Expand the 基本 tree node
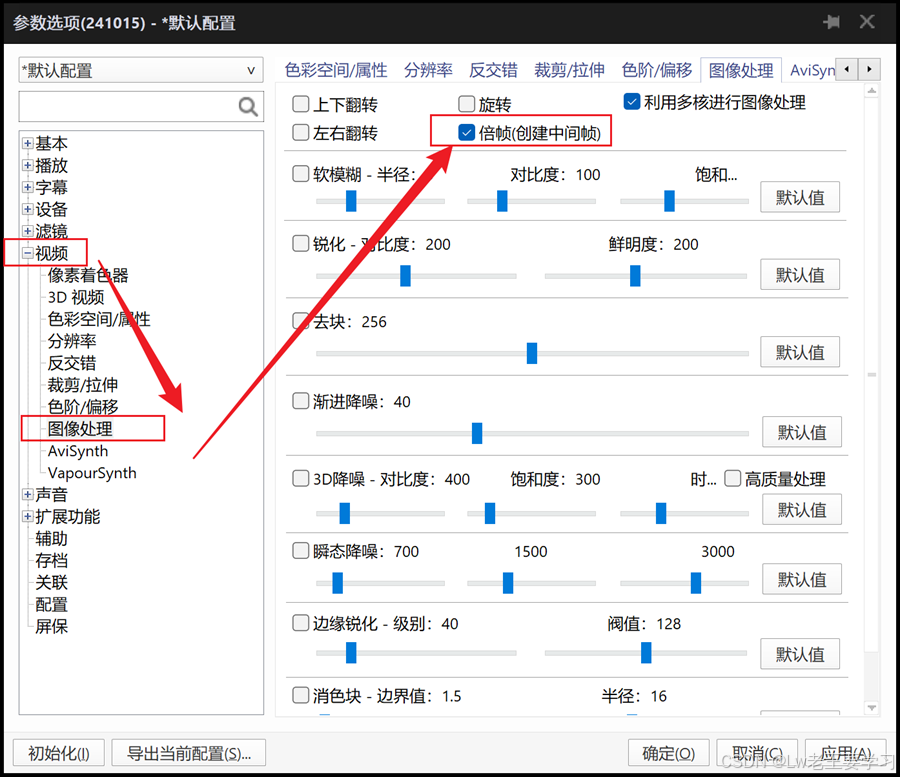This screenshot has width=900, height=777. point(28,143)
